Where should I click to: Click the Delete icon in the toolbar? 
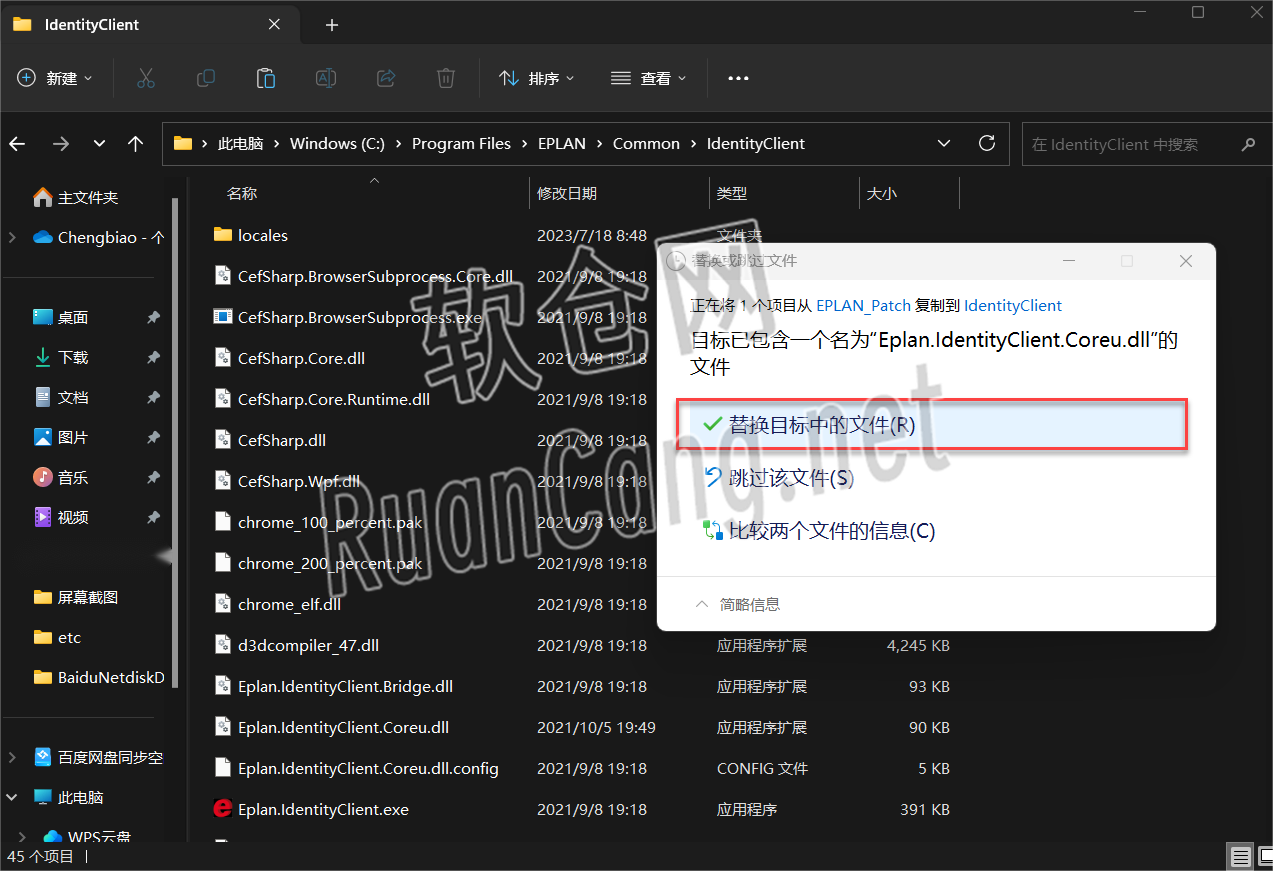[445, 77]
